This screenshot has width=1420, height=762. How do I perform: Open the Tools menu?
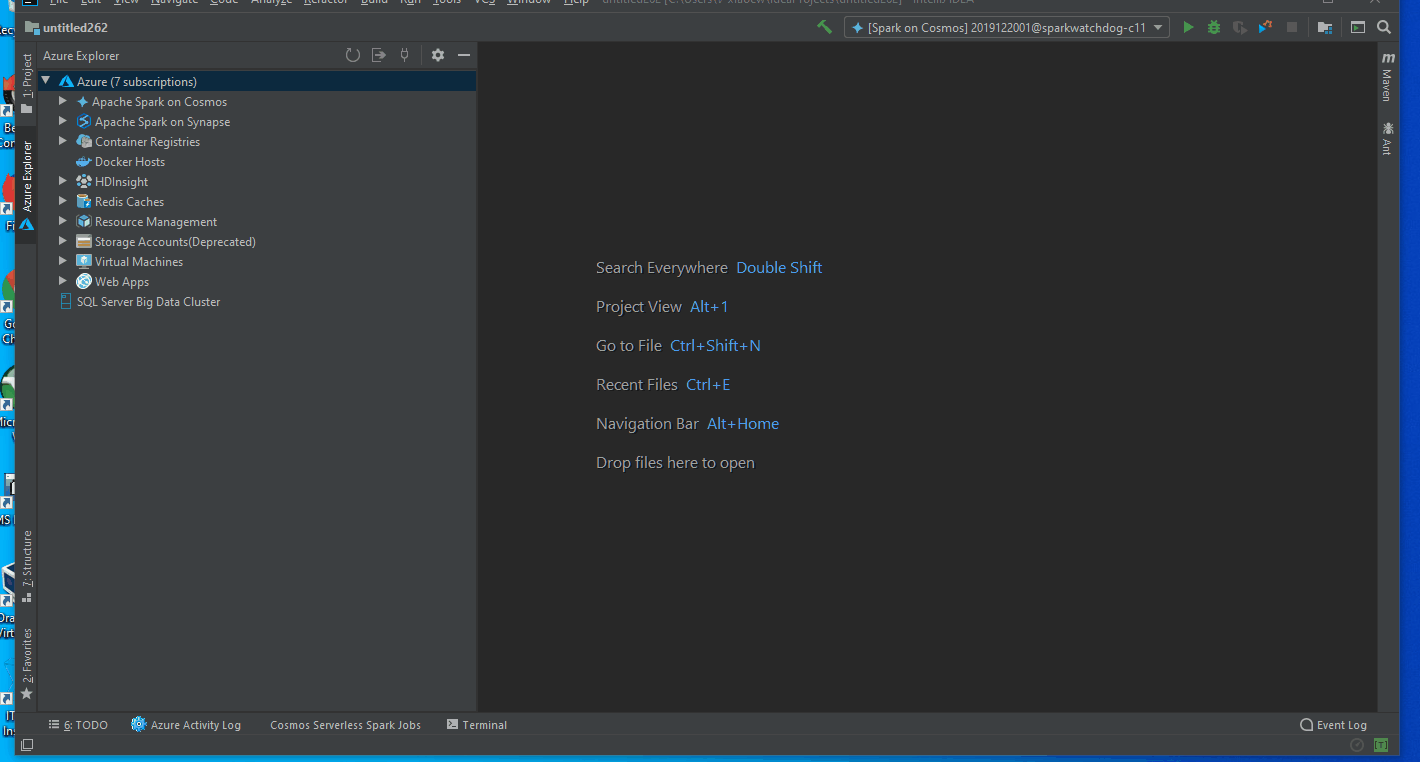[446, 3]
